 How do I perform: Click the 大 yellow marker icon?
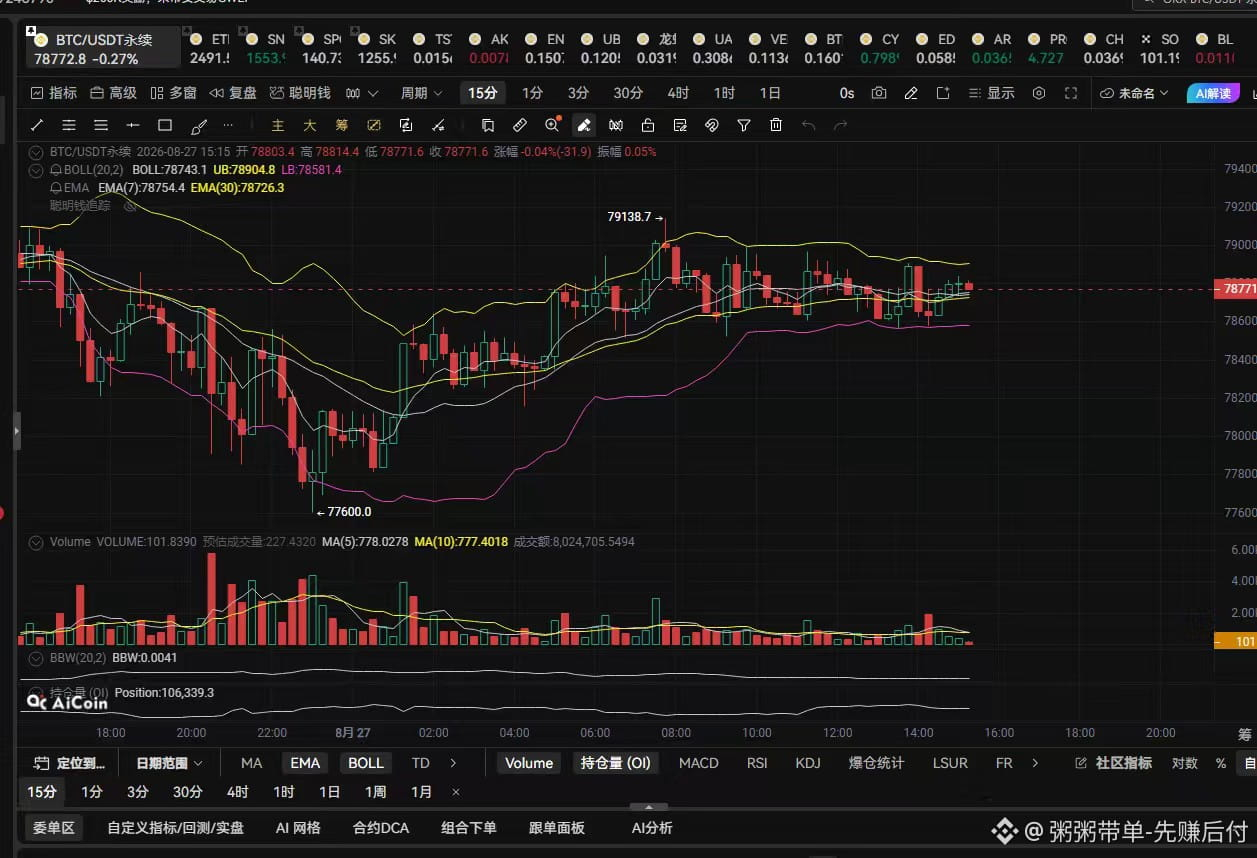click(310, 126)
